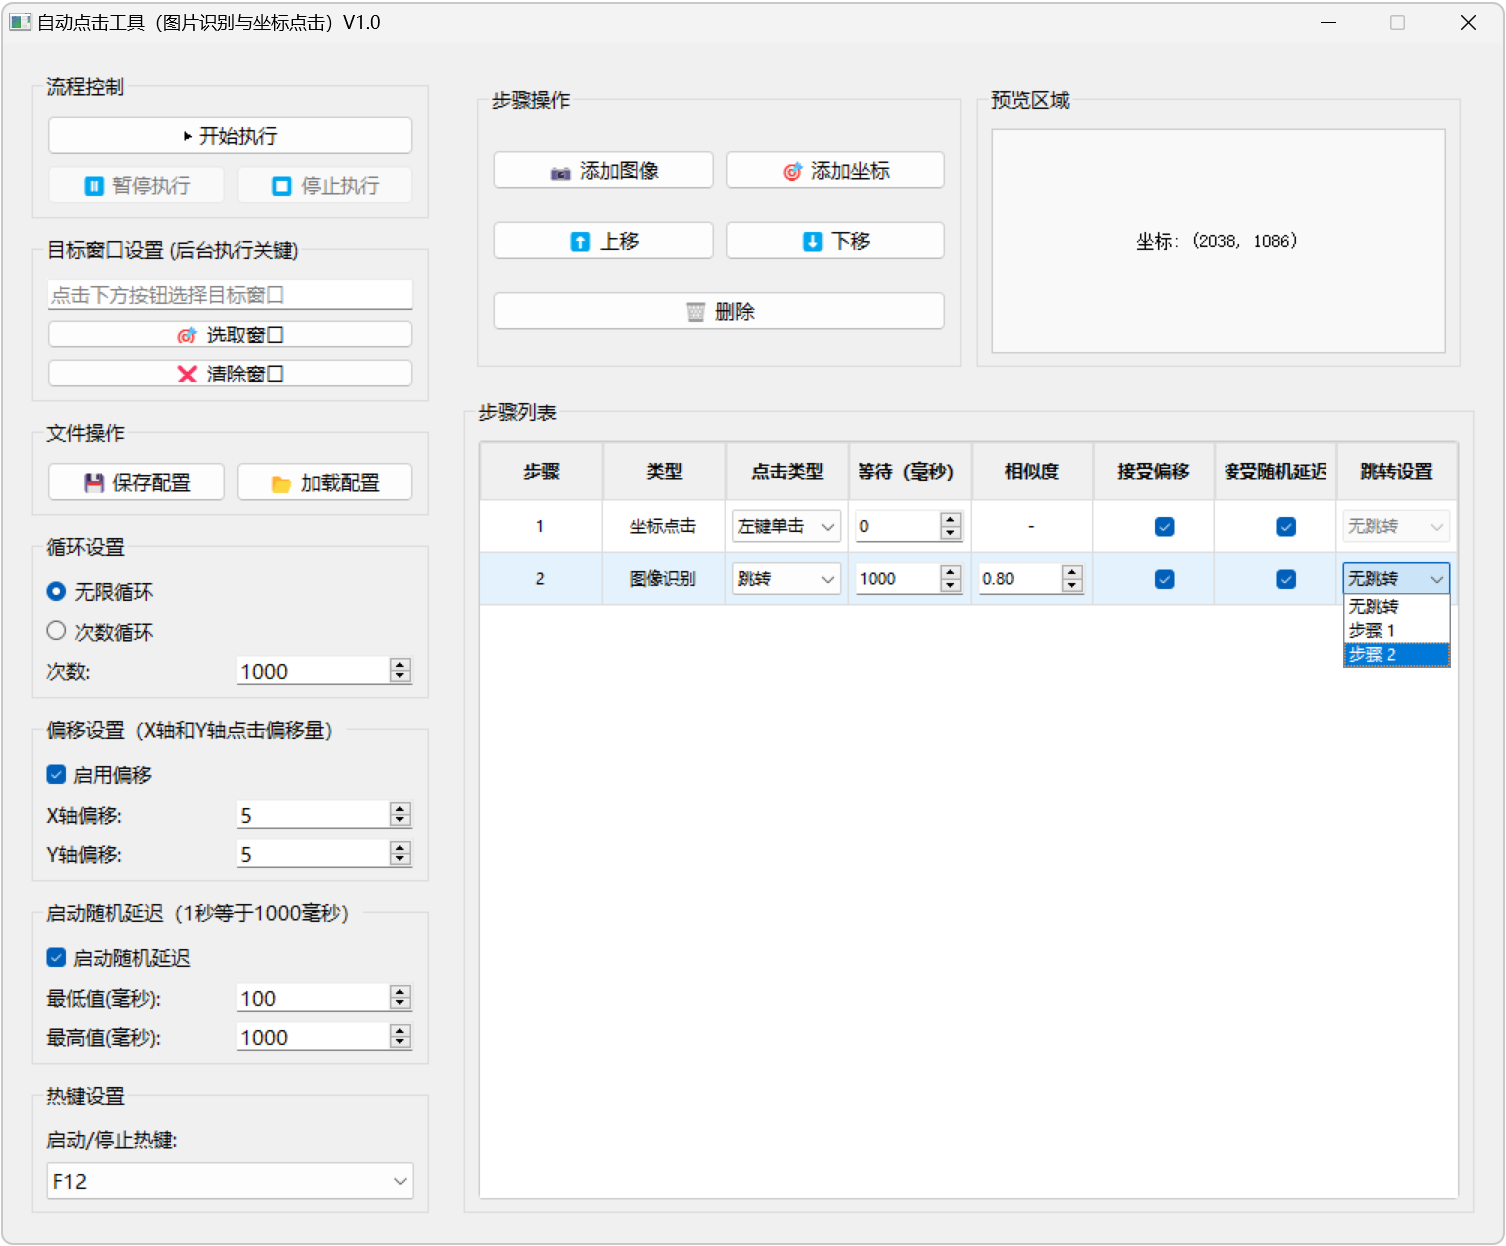Click the 最高值 delay spinner arrows
The image size is (1506, 1246).
(400, 1038)
